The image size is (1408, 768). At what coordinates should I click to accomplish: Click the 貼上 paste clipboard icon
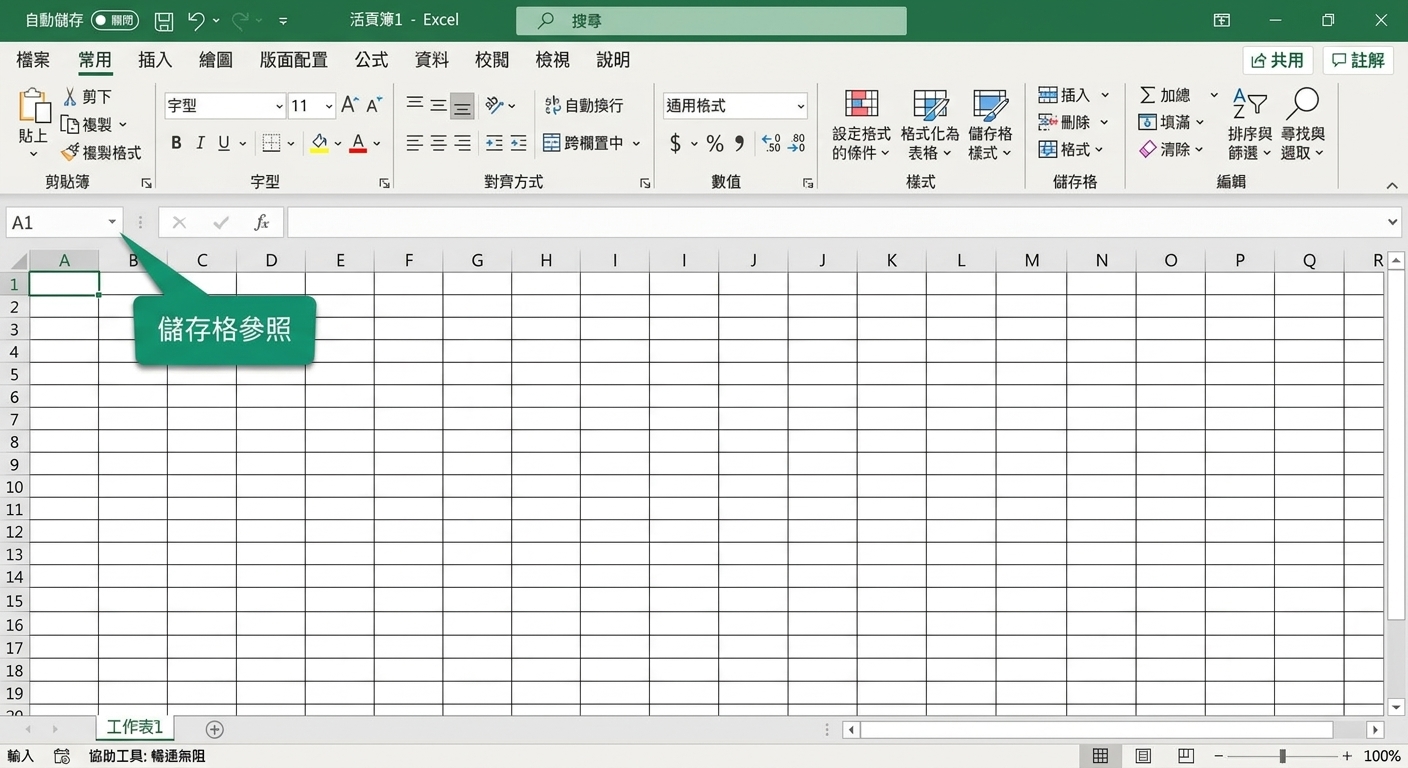tap(34, 105)
